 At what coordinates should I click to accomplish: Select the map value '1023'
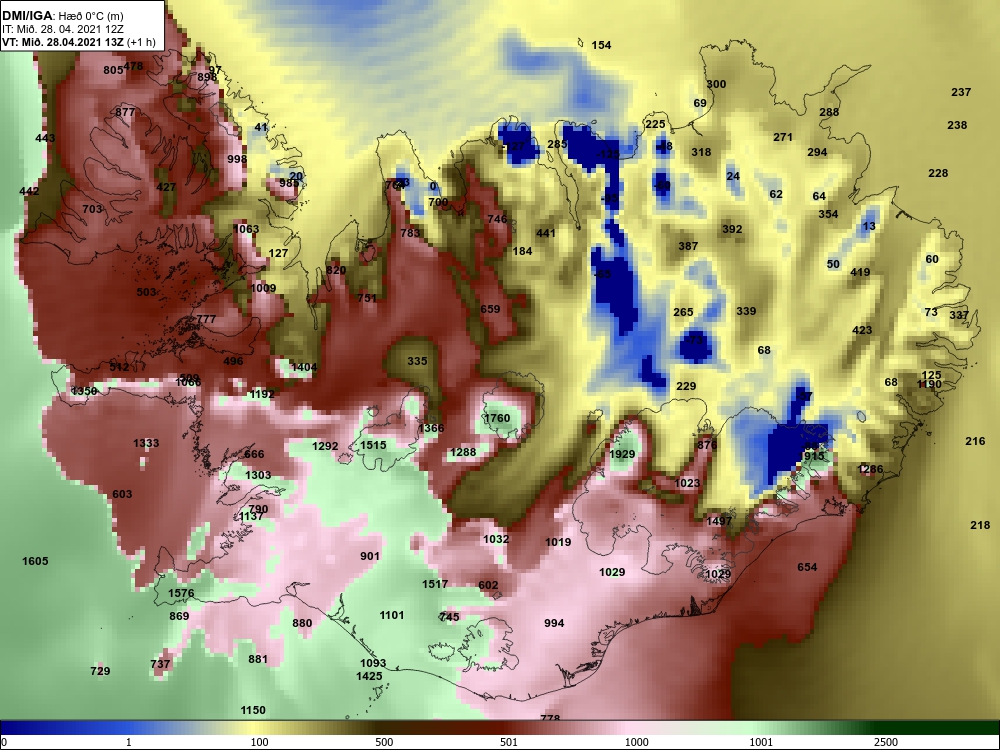coord(687,483)
